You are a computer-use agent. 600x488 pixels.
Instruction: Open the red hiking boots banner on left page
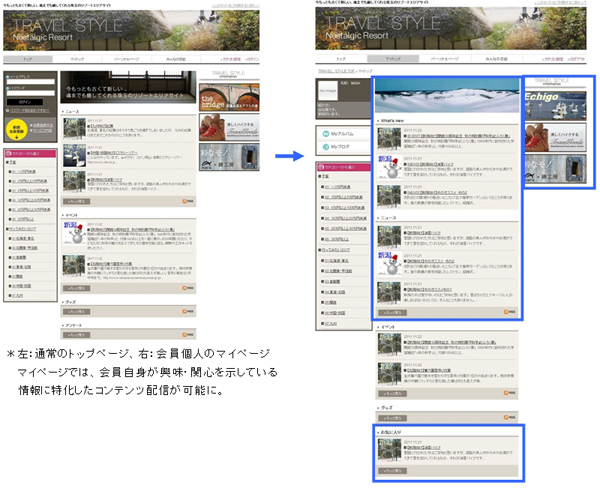[x=229, y=127]
